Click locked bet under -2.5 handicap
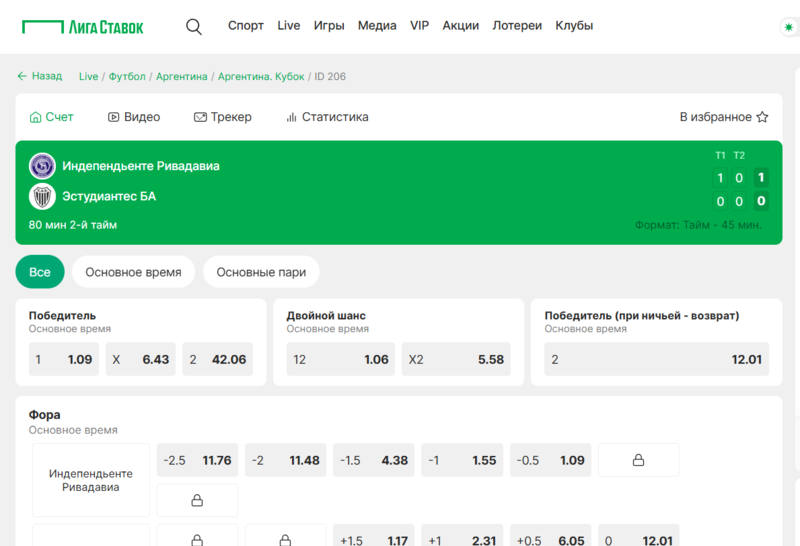Image resolution: width=800 pixels, height=546 pixels. point(197,500)
